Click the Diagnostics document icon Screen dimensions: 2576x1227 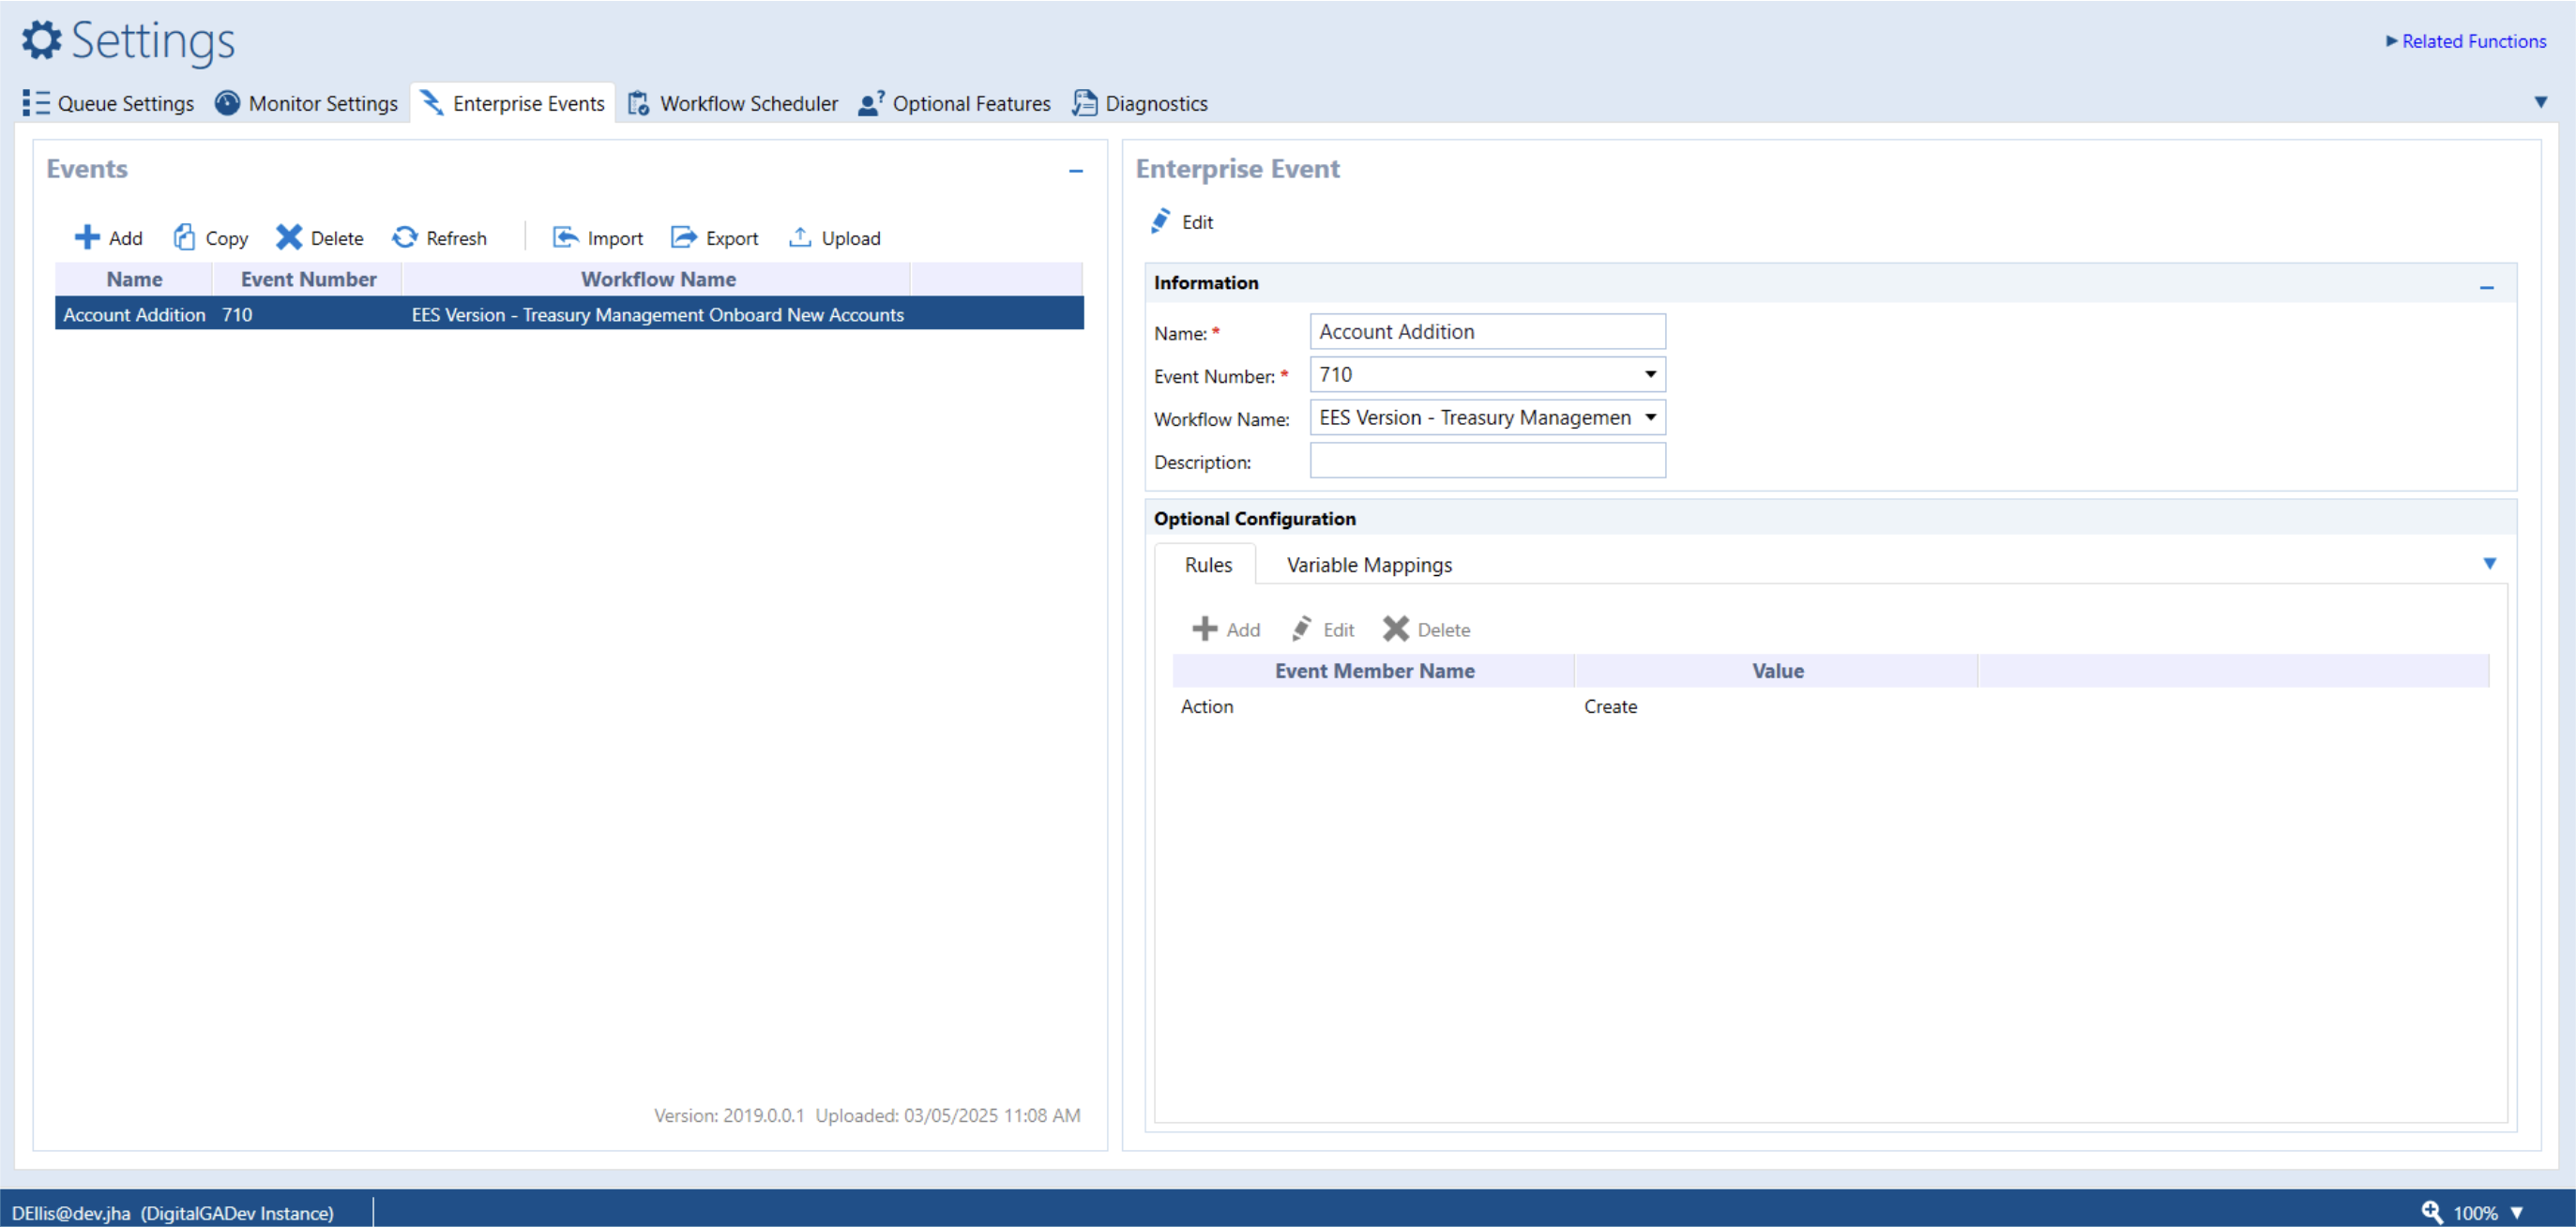point(1085,103)
